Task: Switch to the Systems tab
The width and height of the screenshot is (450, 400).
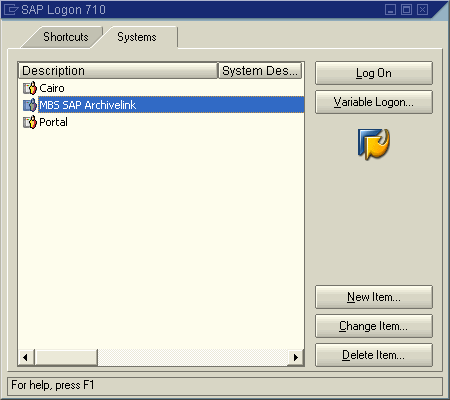Action: 137,37
